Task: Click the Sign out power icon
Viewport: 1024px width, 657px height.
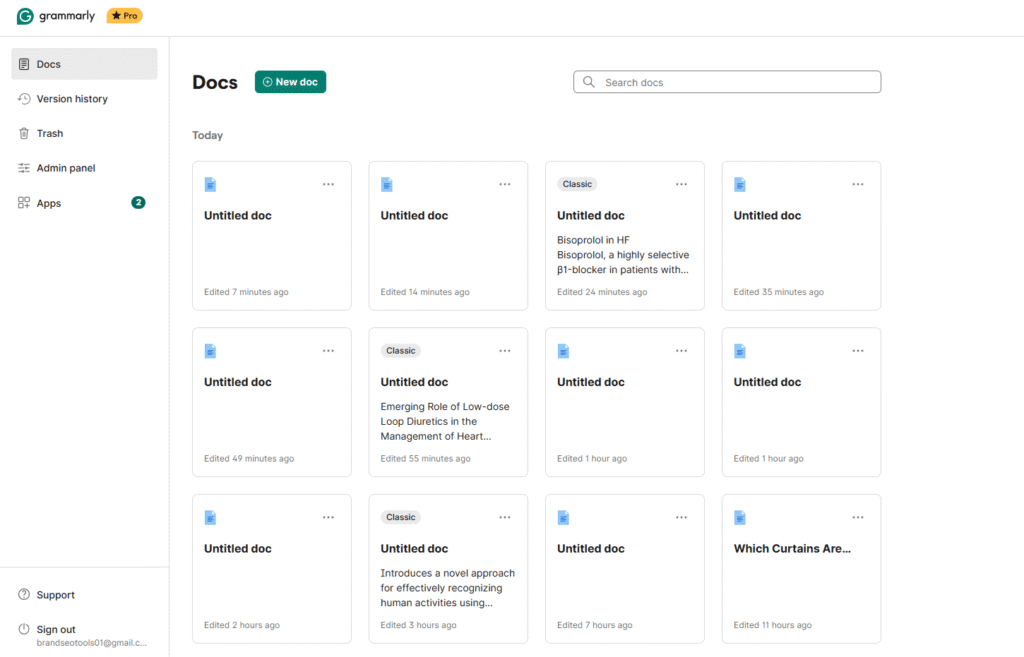Action: tap(24, 629)
